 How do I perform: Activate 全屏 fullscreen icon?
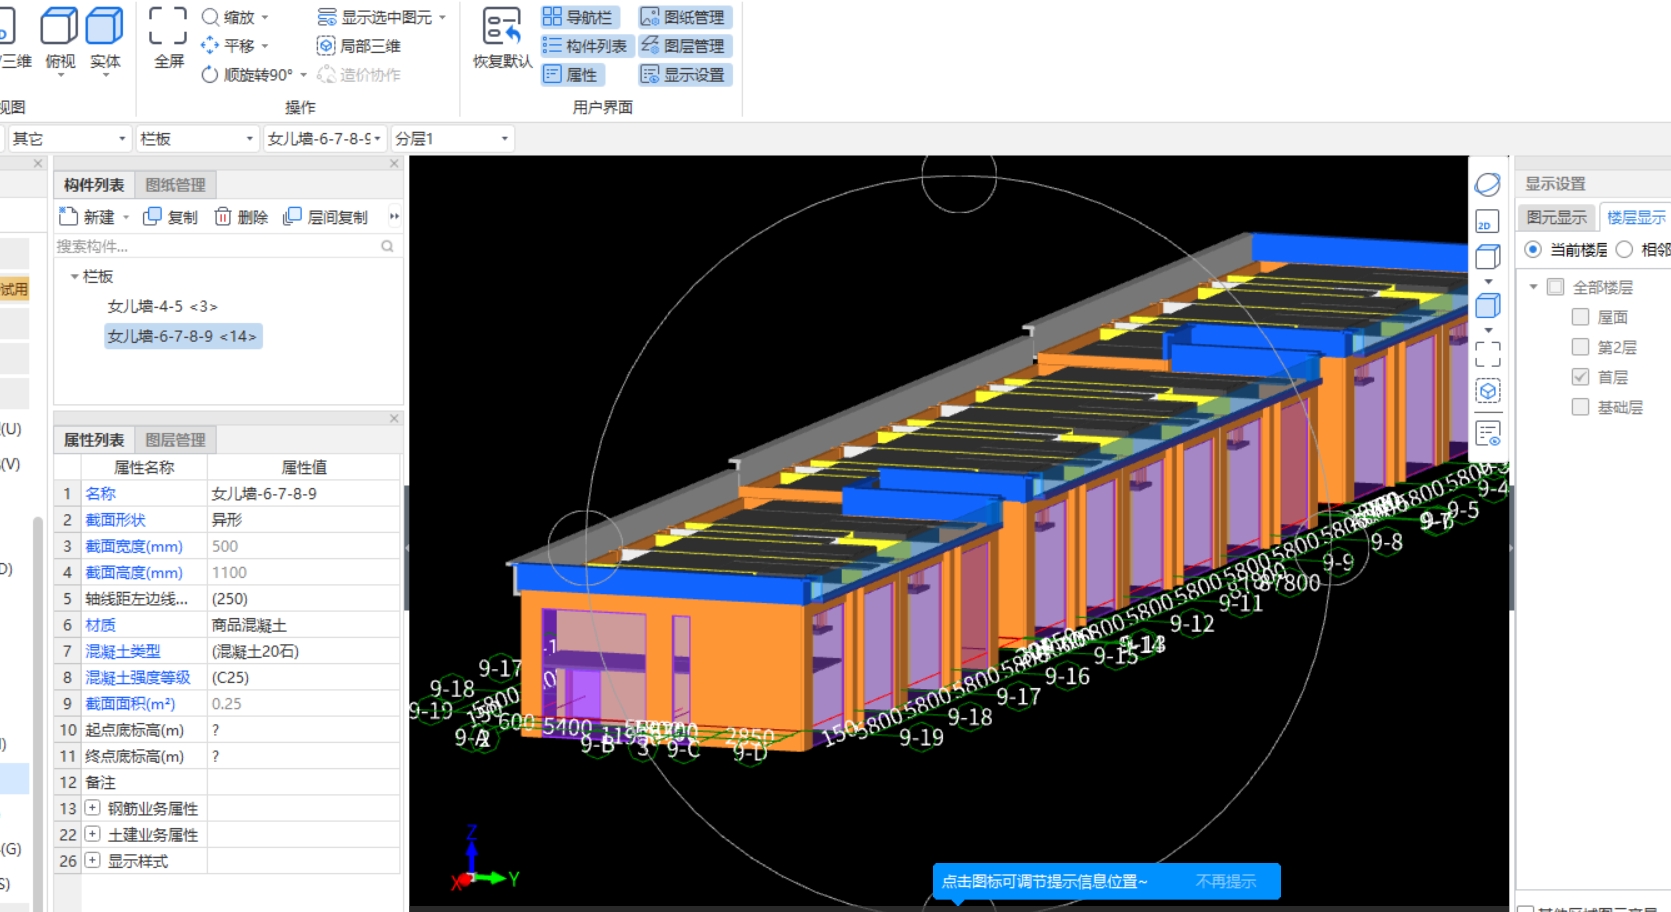pos(168,26)
